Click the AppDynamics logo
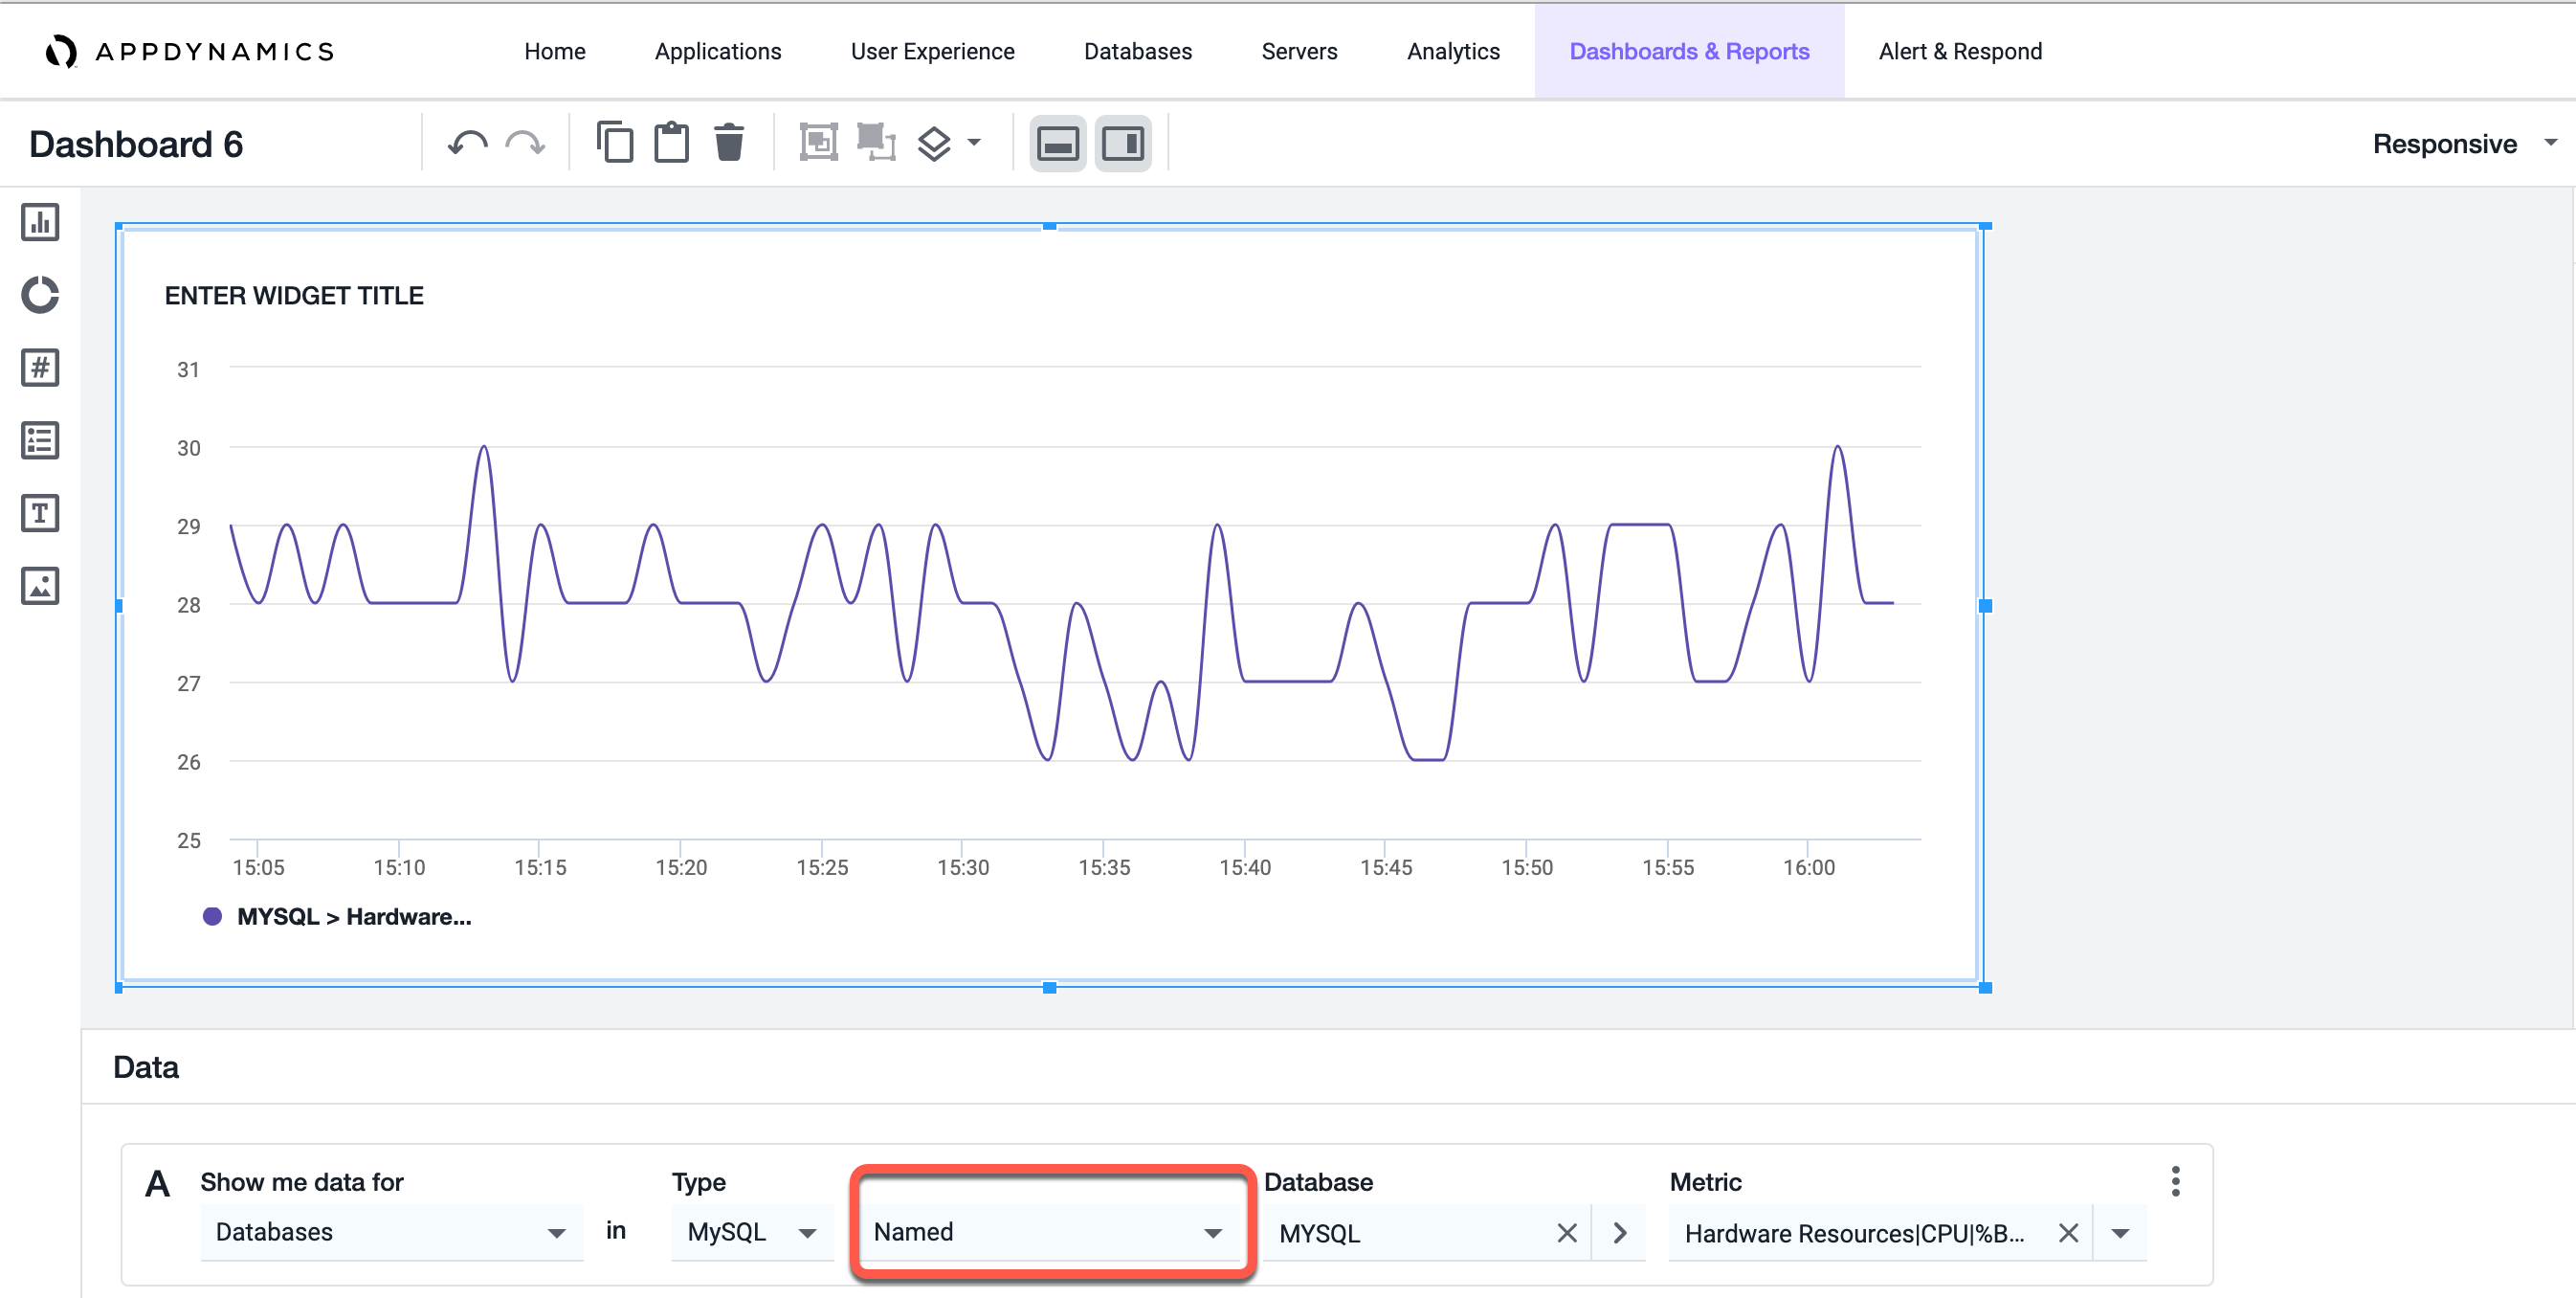2576x1298 pixels. [190, 52]
